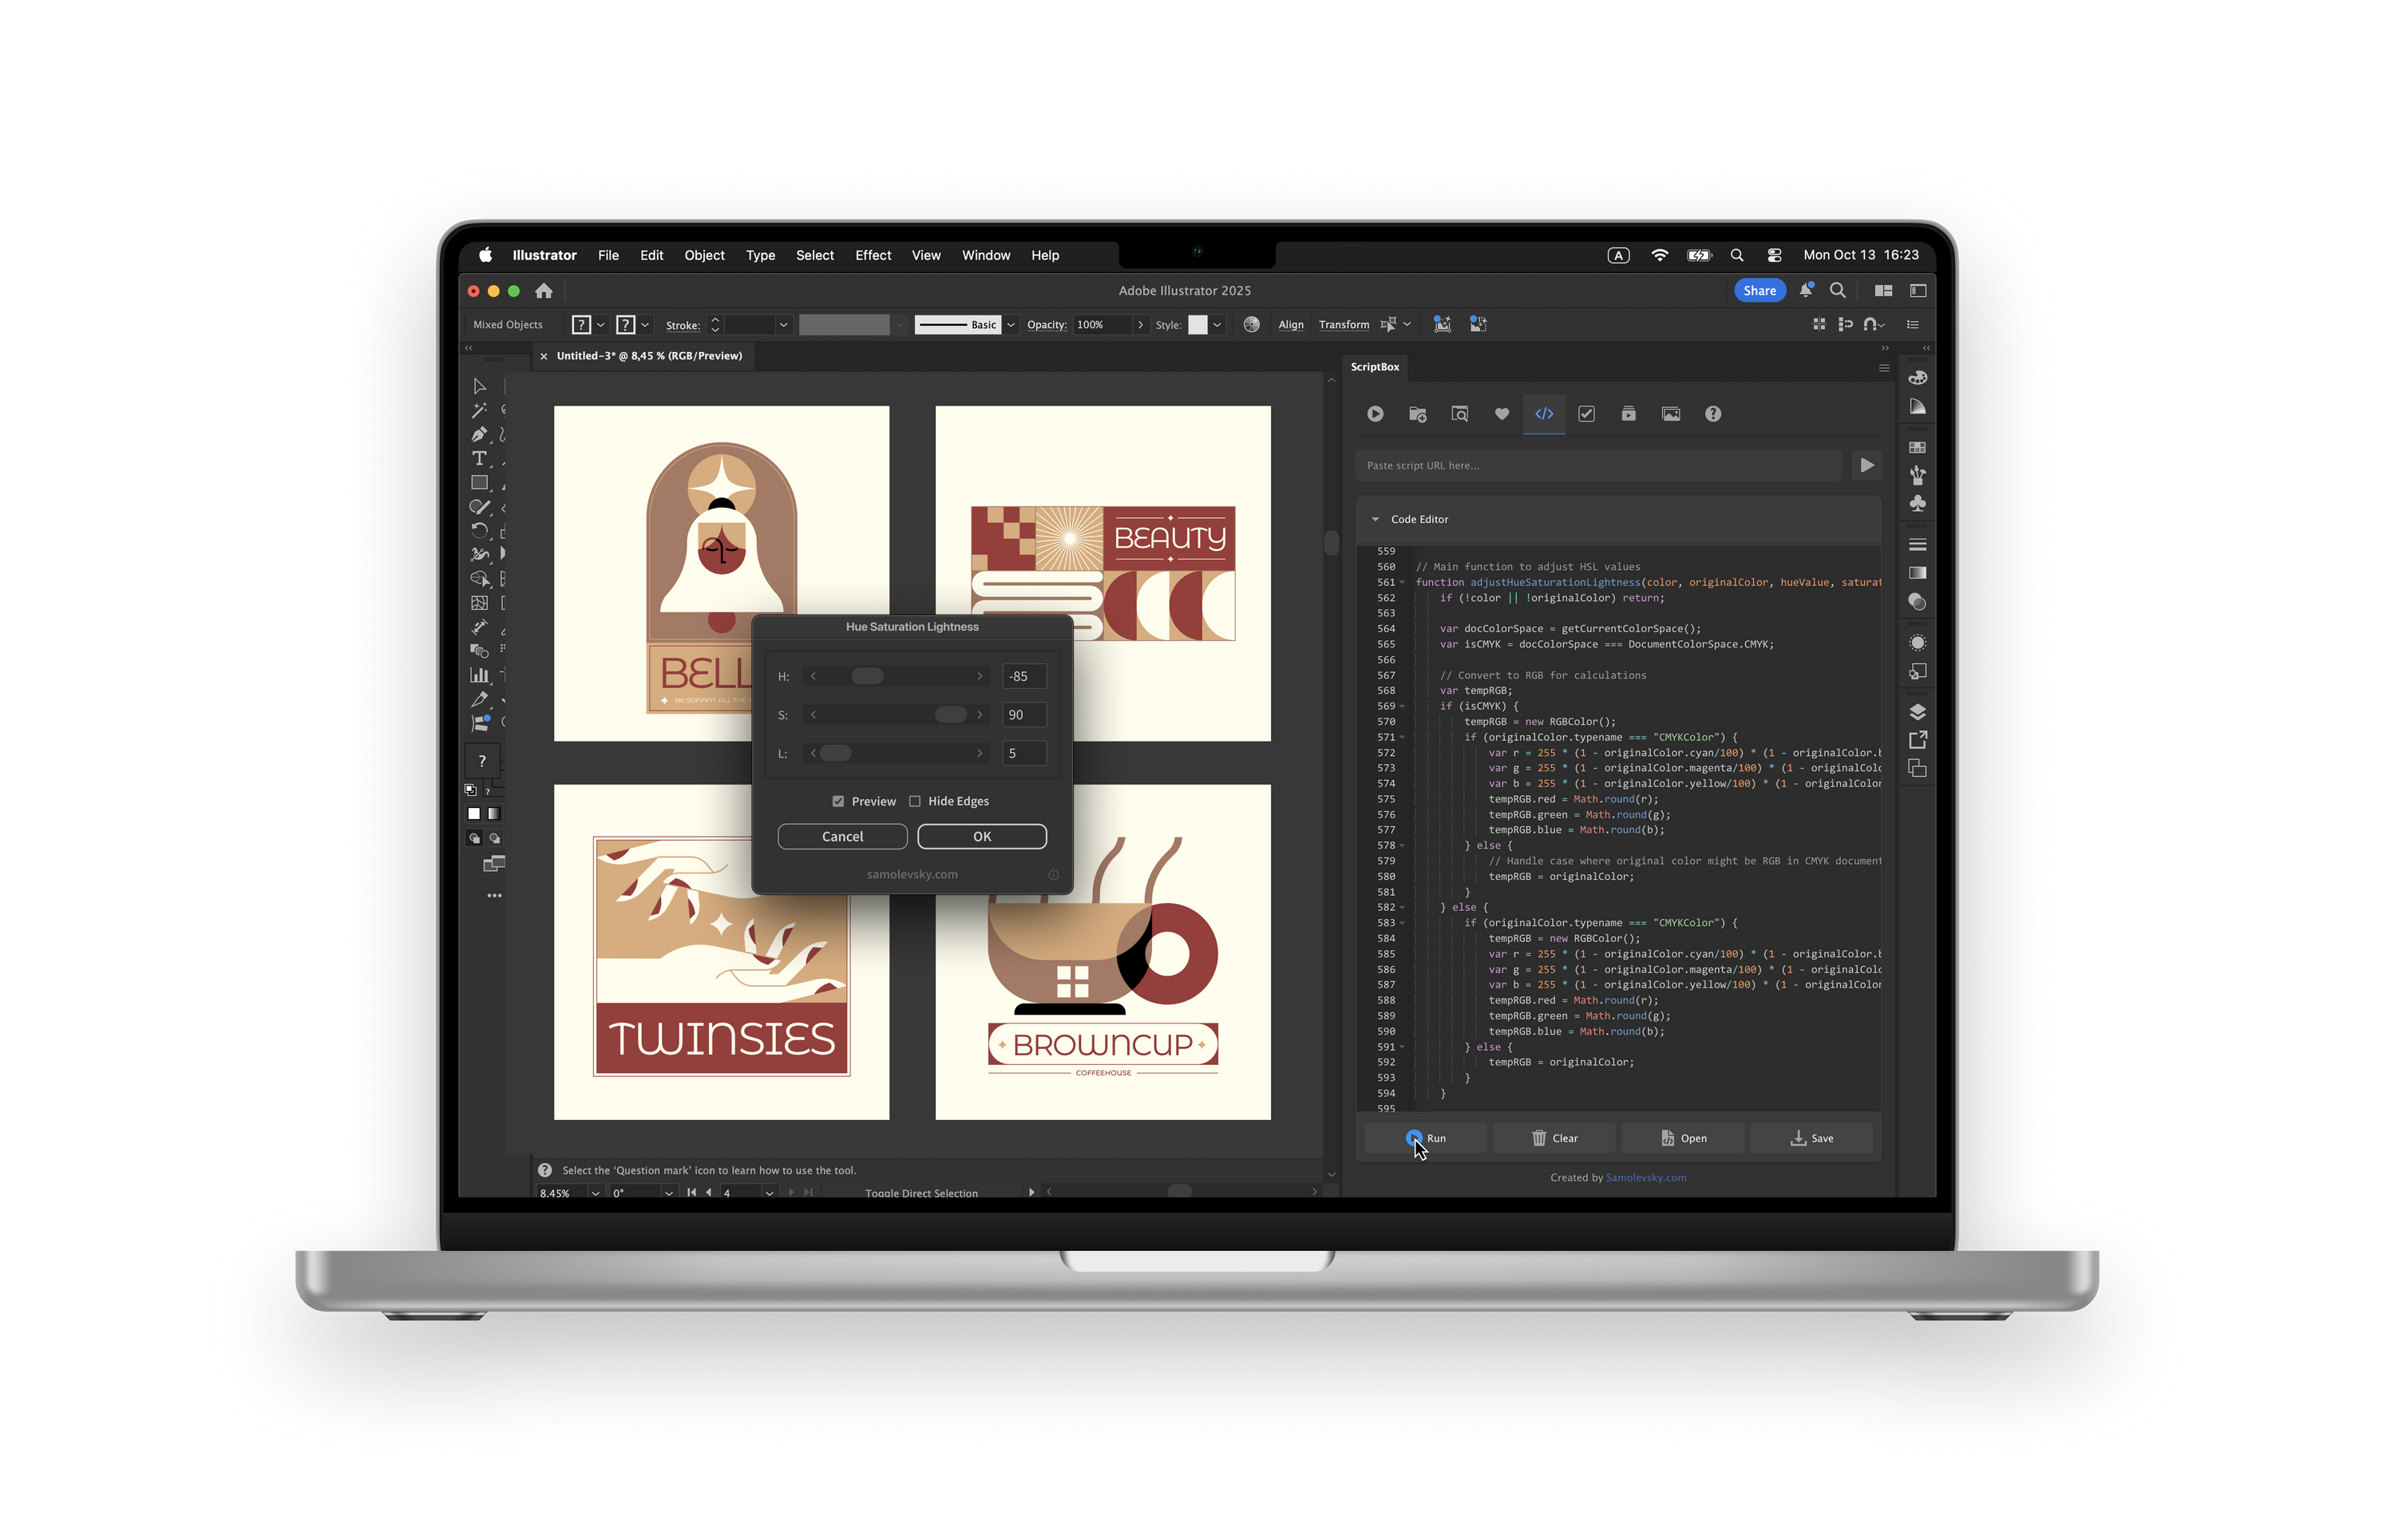Image resolution: width=2395 pixels, height=1540 pixels.
Task: Open the zoom level dropdown at 8.45%
Action: click(595, 1192)
